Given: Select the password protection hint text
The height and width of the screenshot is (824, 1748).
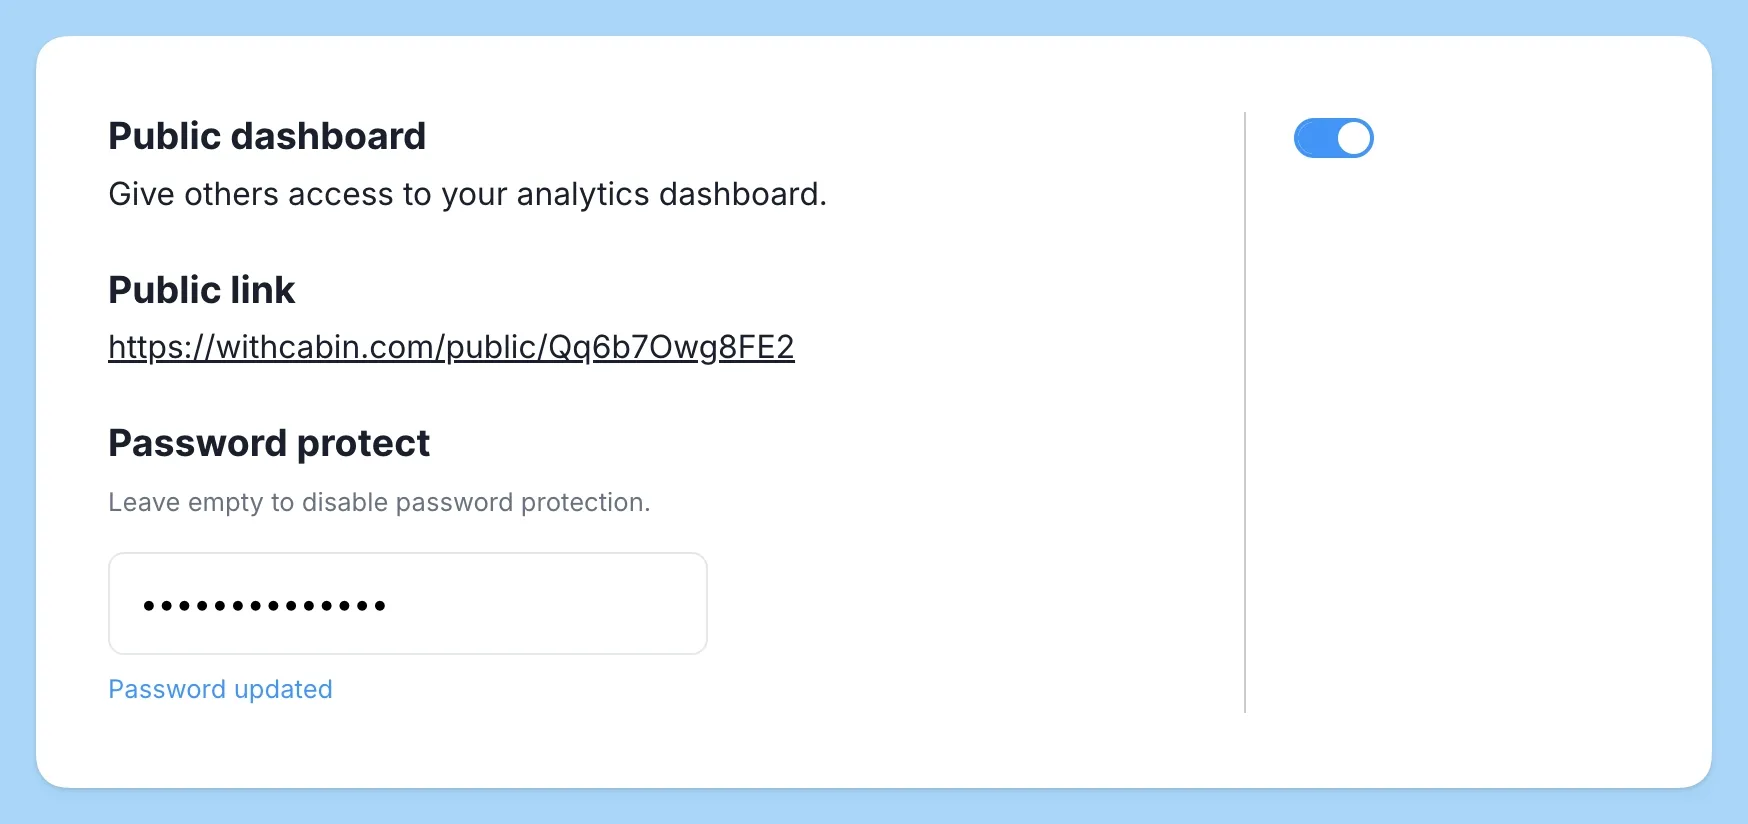Looking at the screenshot, I should (x=379, y=502).
